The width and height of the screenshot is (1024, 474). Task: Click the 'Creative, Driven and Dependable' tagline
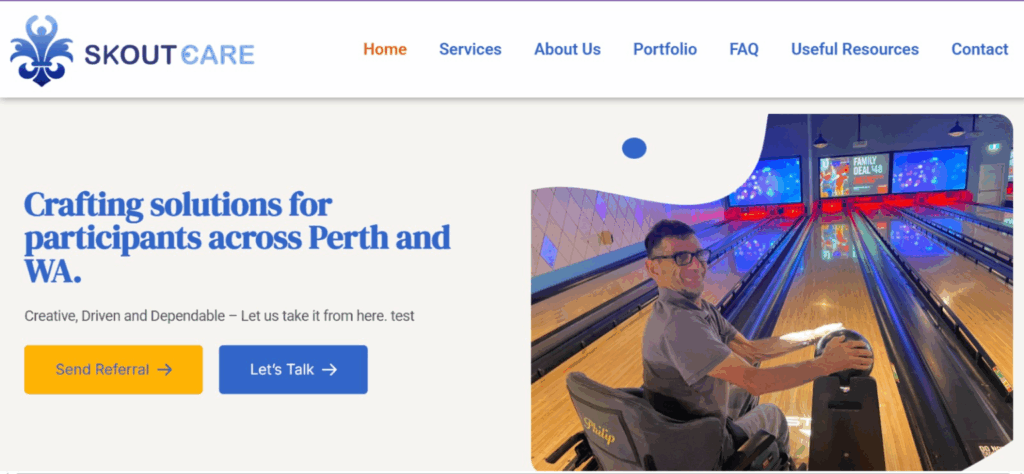219,316
